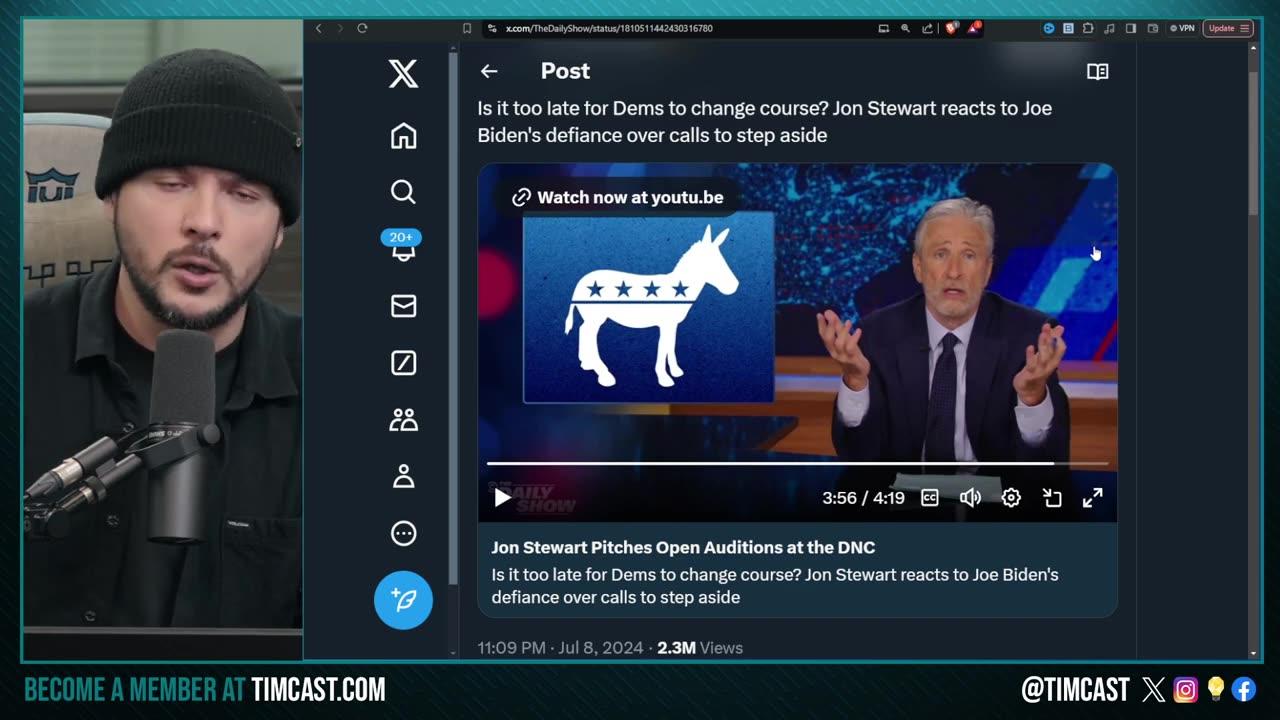This screenshot has height=720, width=1280.
Task: Open site settings icon beside the URL
Action: (x=492, y=28)
